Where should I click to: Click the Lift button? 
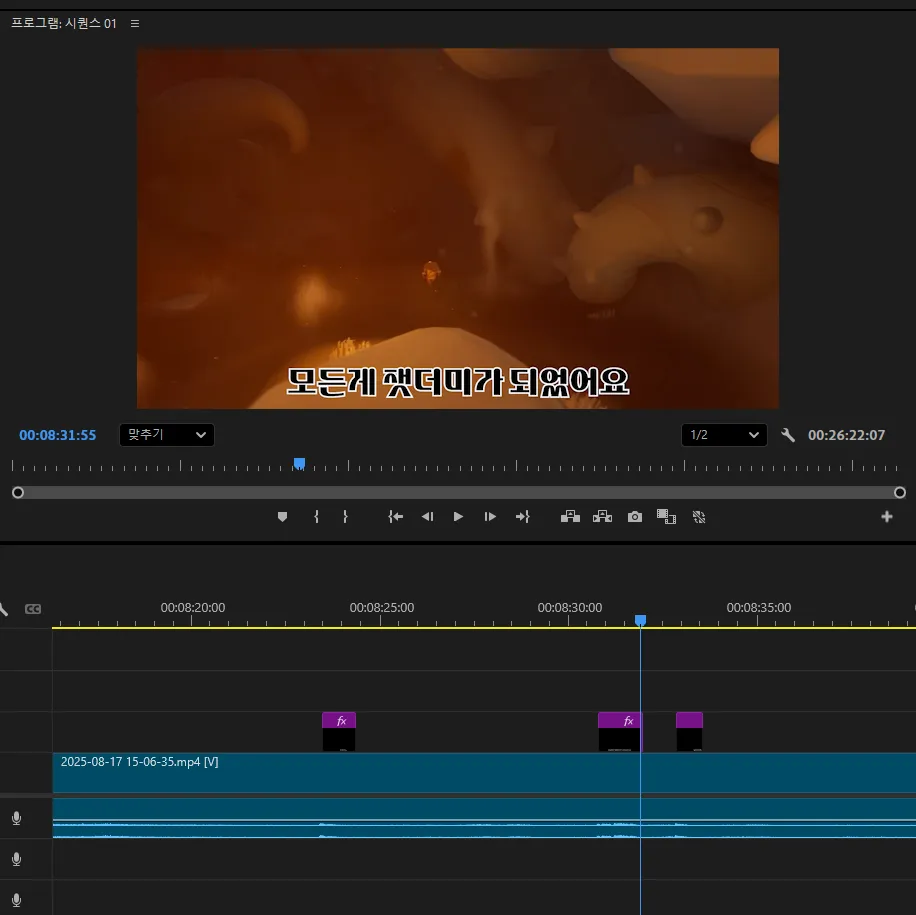coord(570,517)
